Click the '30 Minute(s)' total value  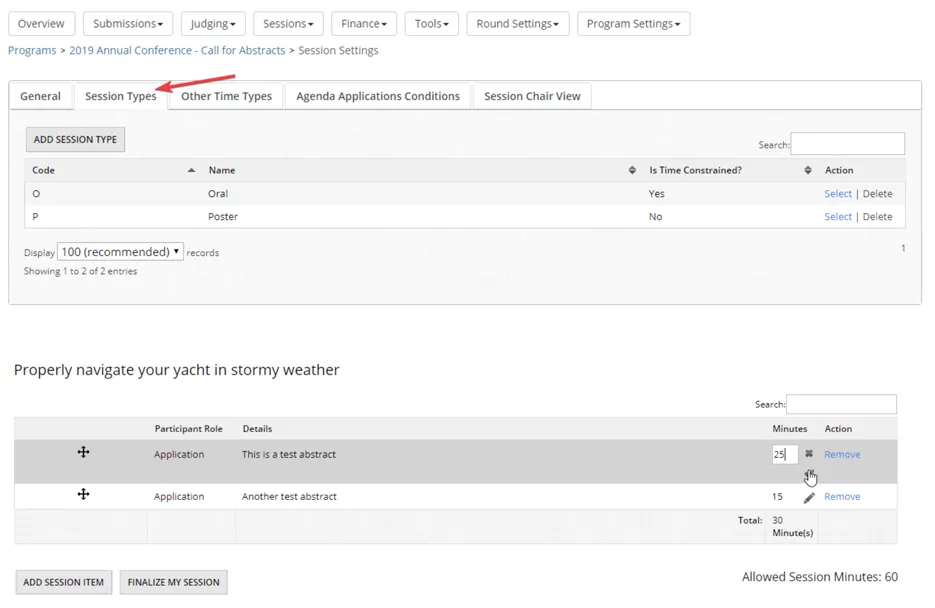click(792, 526)
